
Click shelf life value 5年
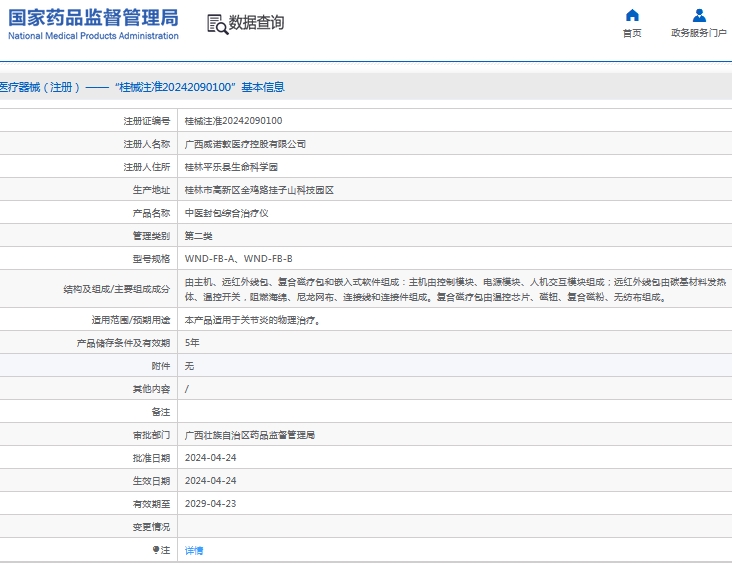192,343
